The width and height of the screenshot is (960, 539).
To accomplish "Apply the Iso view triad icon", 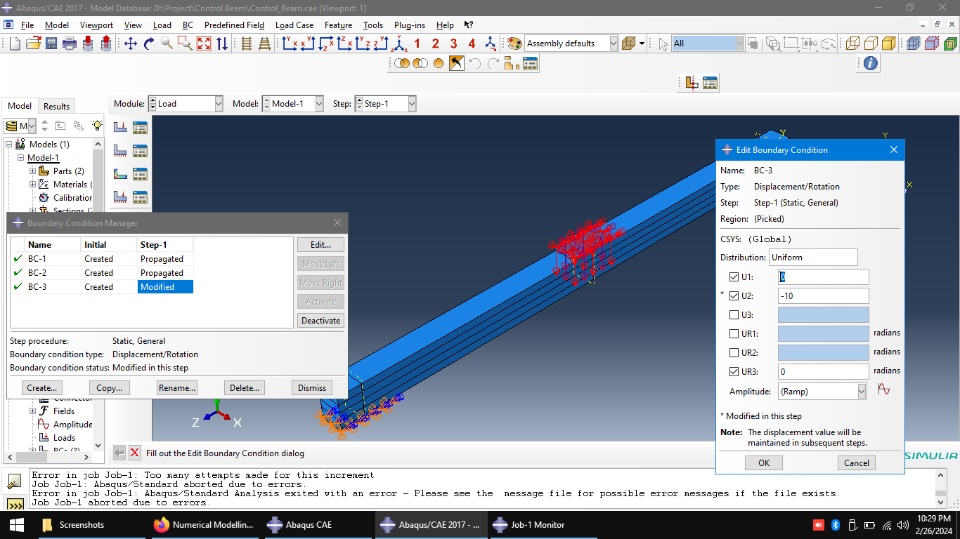I will pos(399,43).
